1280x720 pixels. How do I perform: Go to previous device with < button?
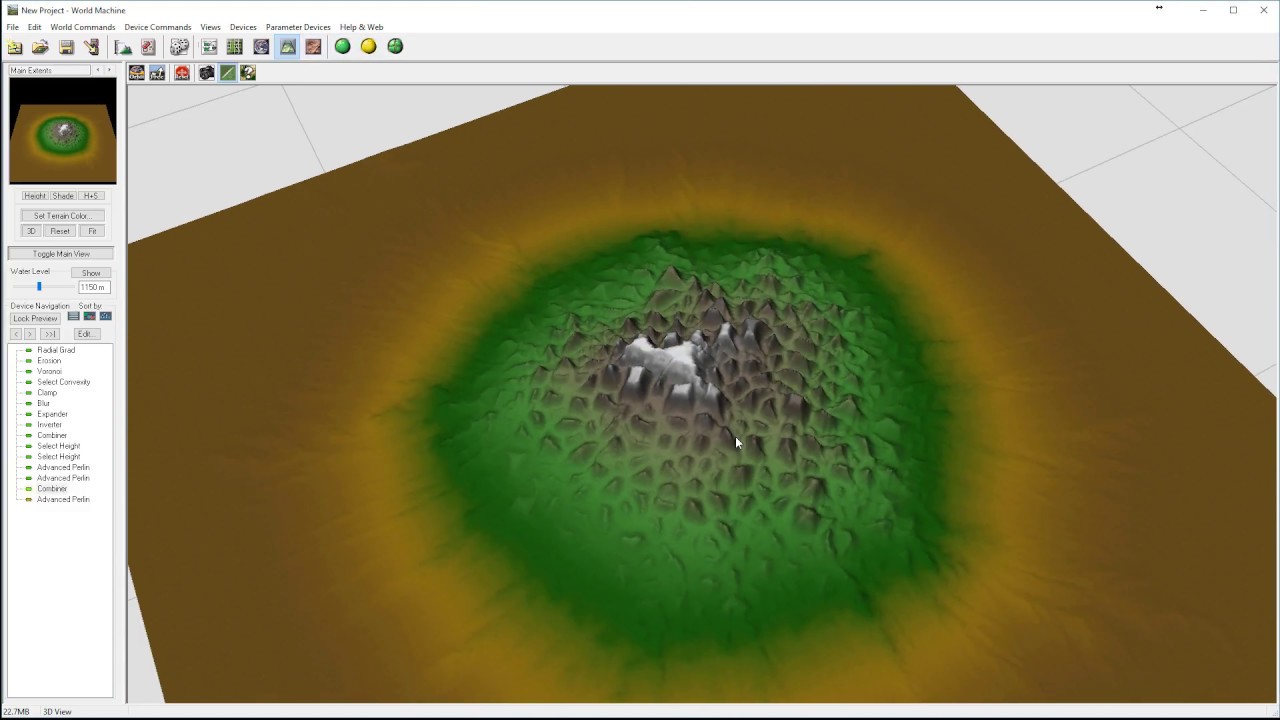coord(16,334)
